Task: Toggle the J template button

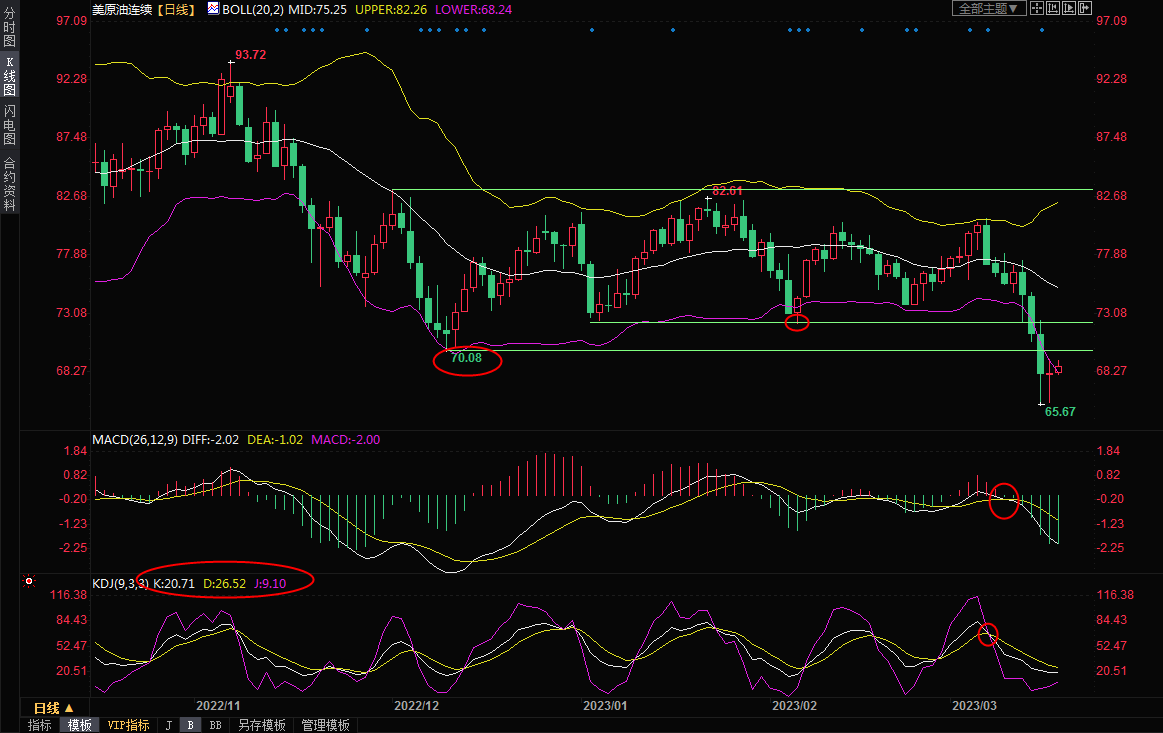Action: [x=168, y=725]
